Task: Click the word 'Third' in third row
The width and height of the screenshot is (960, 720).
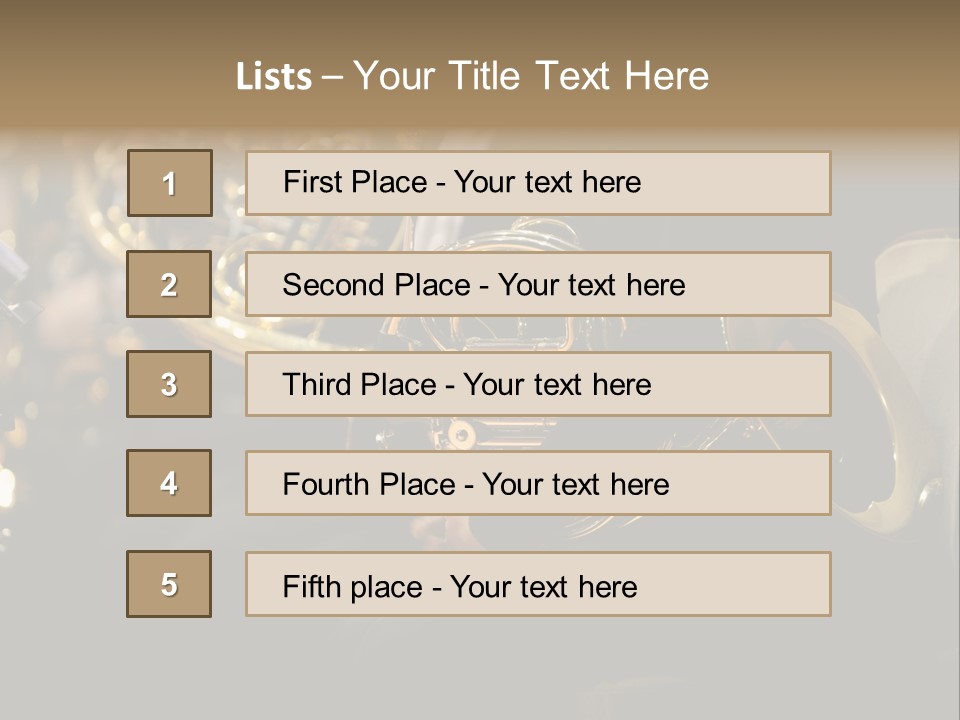Action: pyautogui.click(x=317, y=385)
